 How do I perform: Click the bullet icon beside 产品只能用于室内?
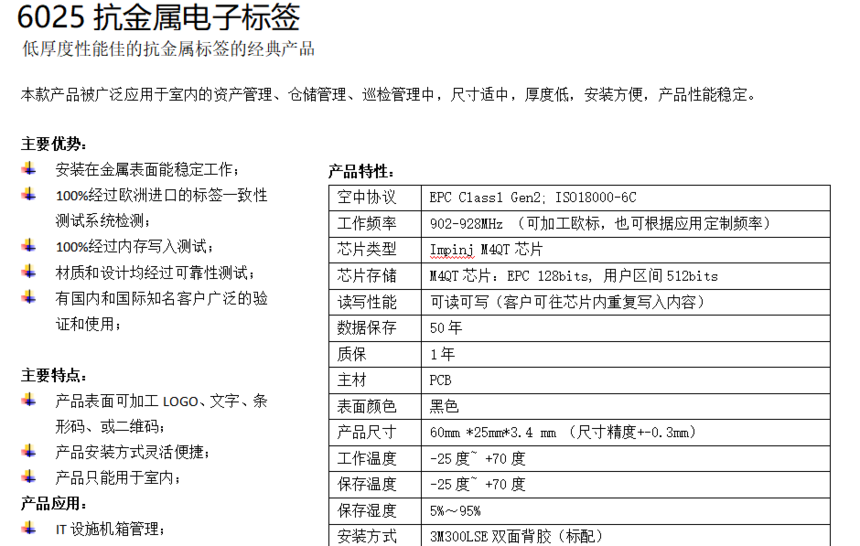[x=29, y=476]
